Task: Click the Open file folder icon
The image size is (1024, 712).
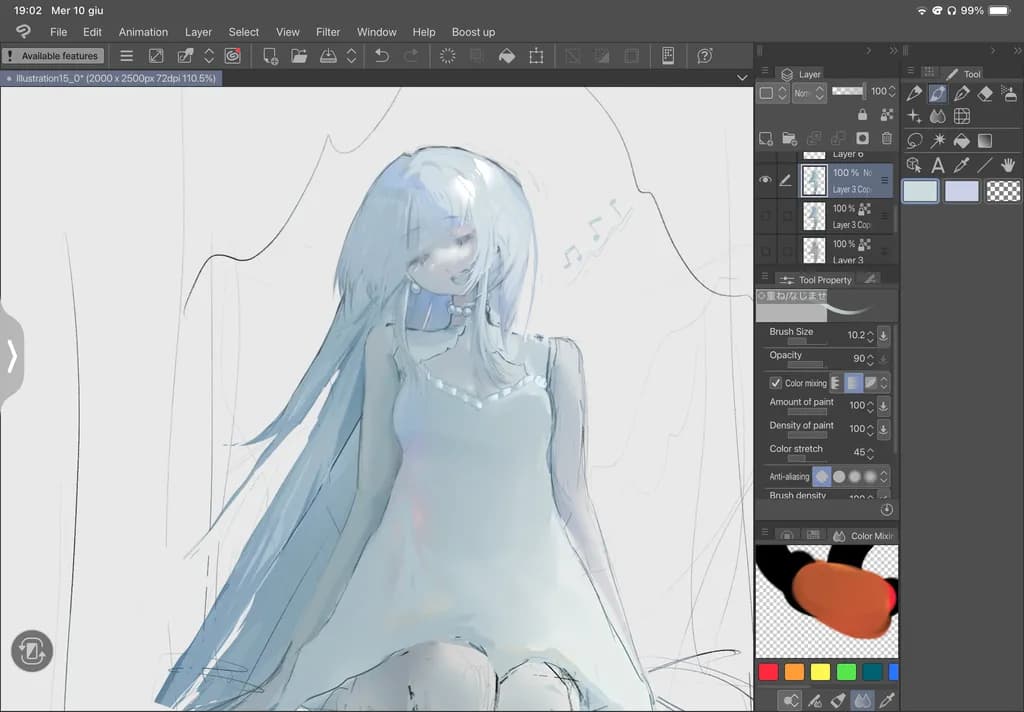Action: point(299,56)
